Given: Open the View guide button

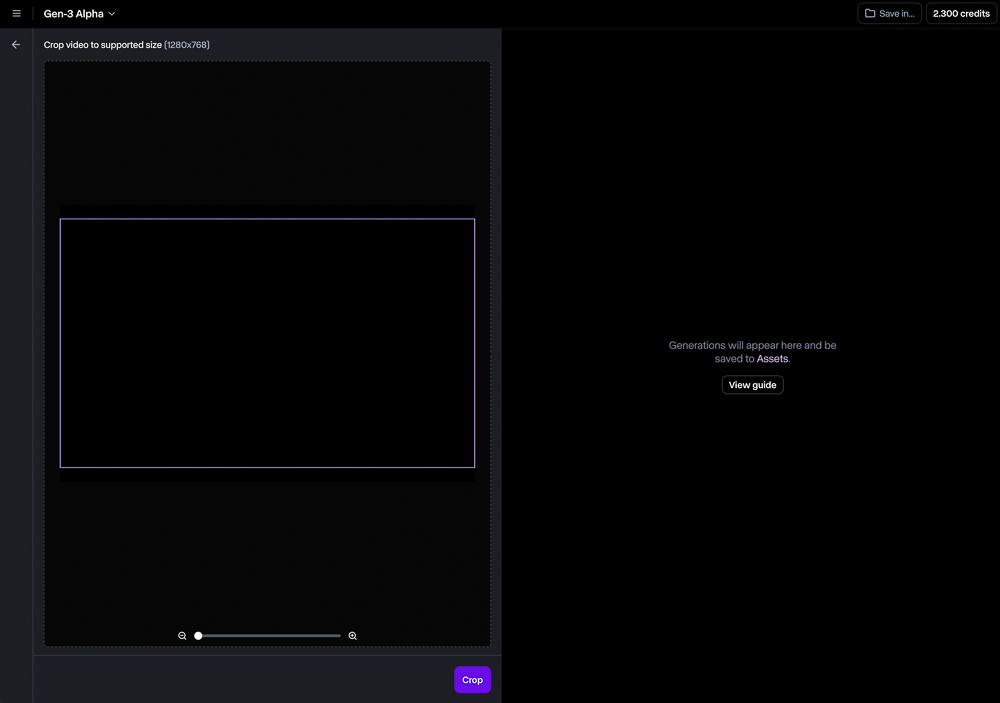Looking at the screenshot, I should click(752, 385).
